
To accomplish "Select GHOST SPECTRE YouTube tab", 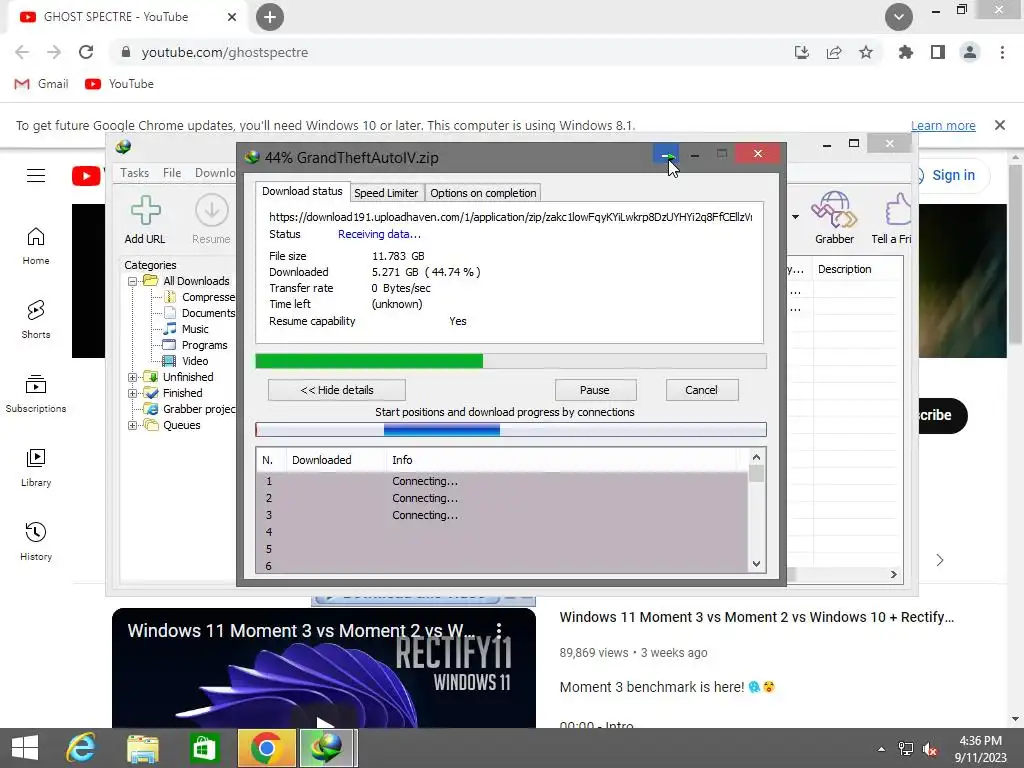I will [127, 17].
